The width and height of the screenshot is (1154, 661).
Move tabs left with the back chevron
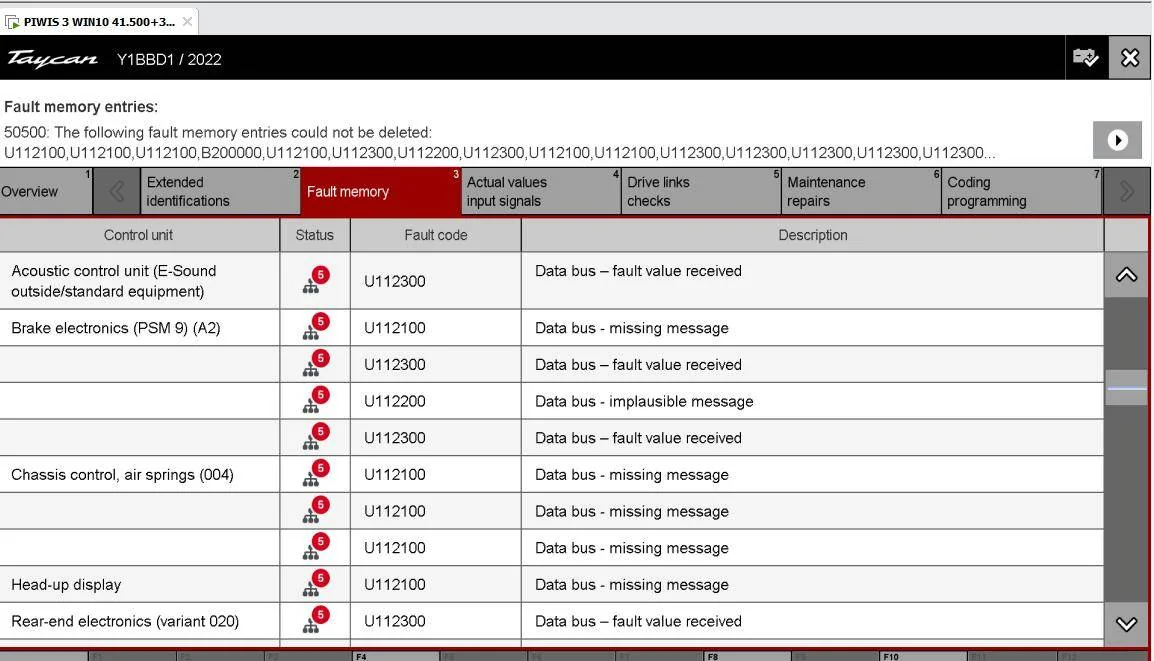pyautogui.click(x=116, y=191)
